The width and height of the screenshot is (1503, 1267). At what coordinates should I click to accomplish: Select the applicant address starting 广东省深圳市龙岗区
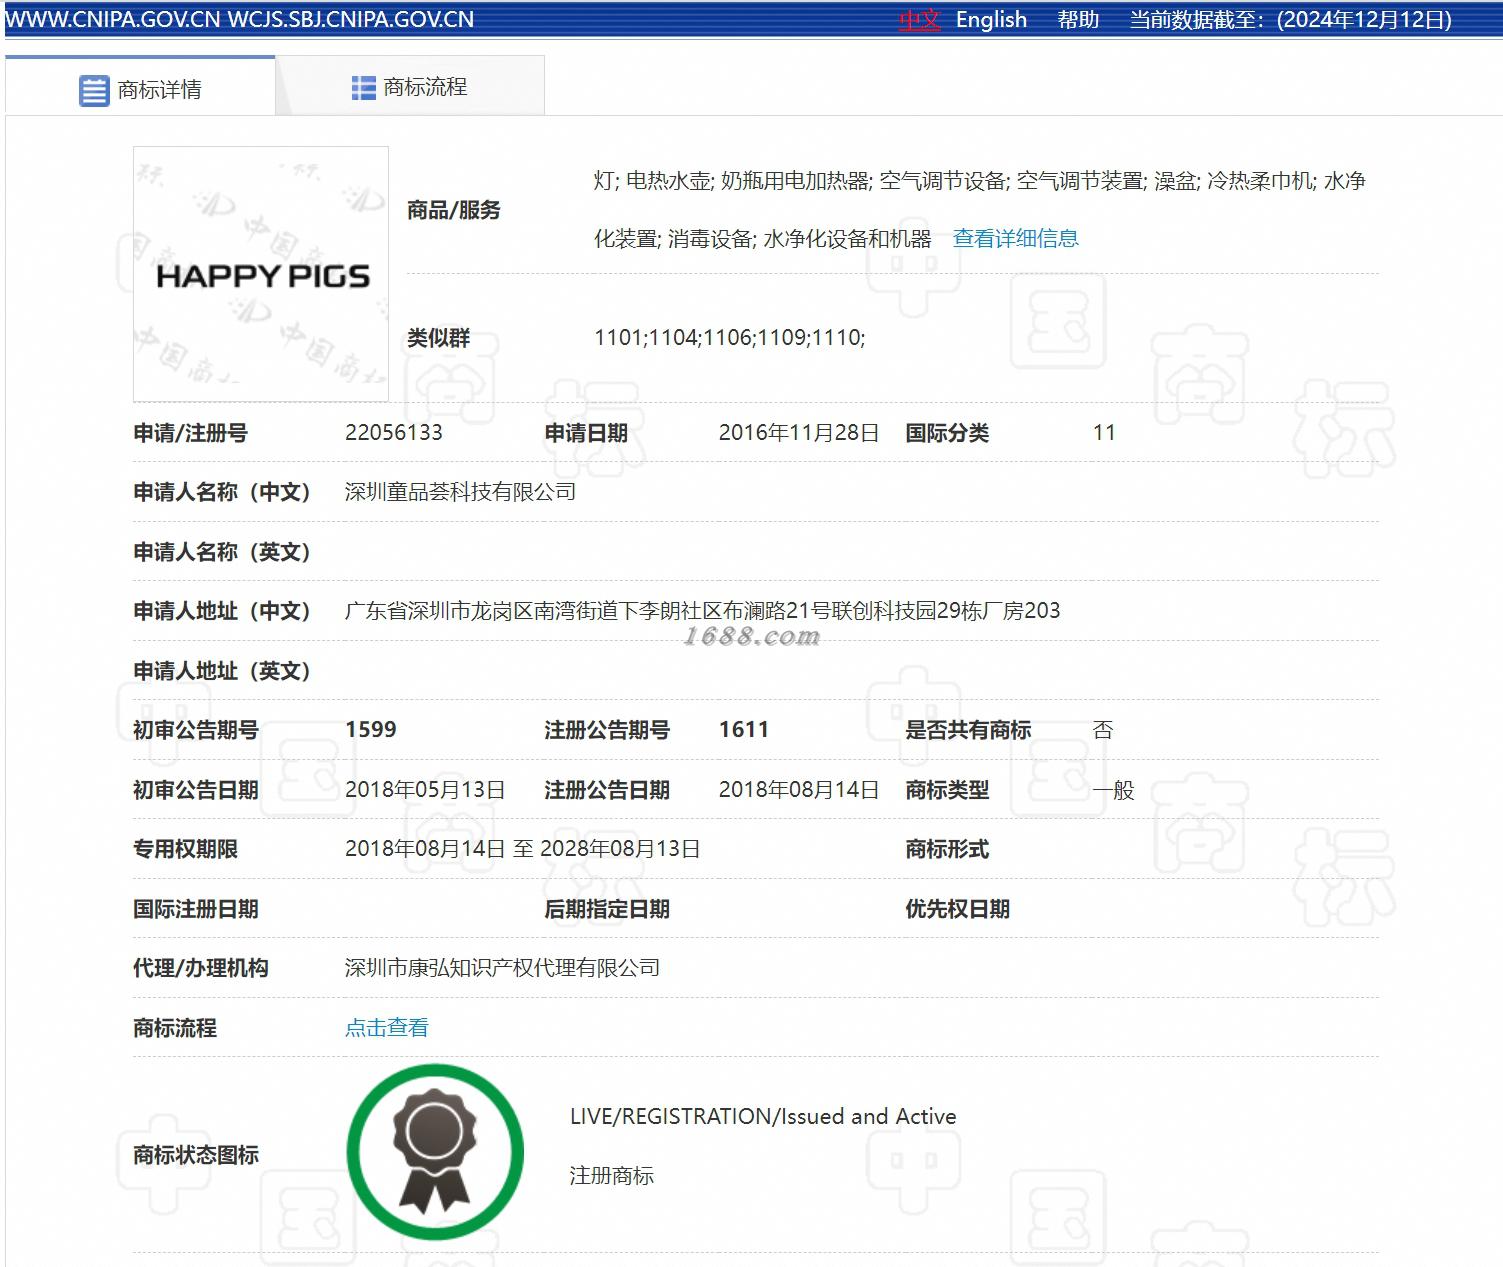(x=702, y=610)
